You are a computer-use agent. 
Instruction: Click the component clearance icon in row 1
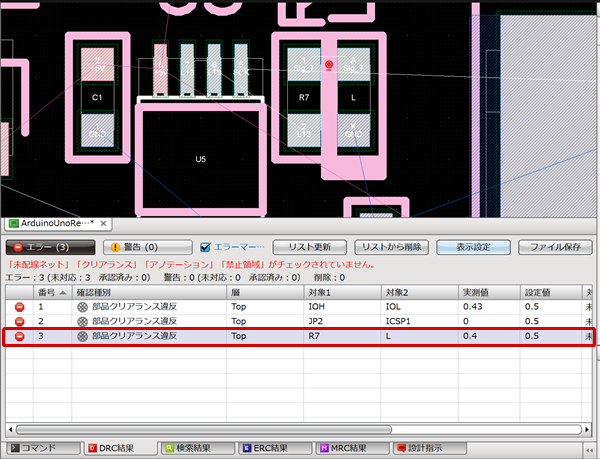click(x=82, y=306)
